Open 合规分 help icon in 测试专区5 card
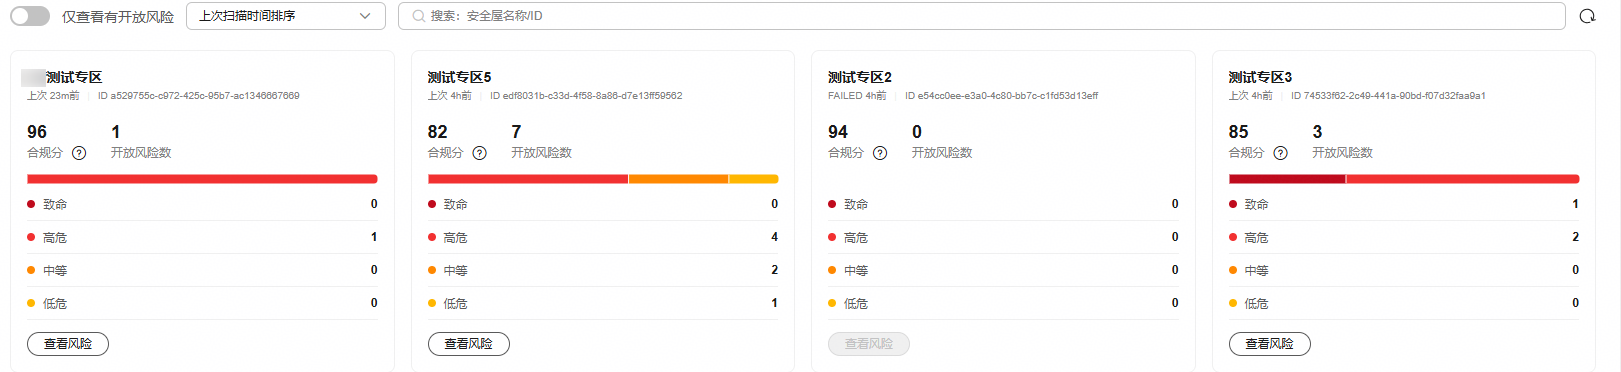This screenshot has height=372, width=1621. 479,153
